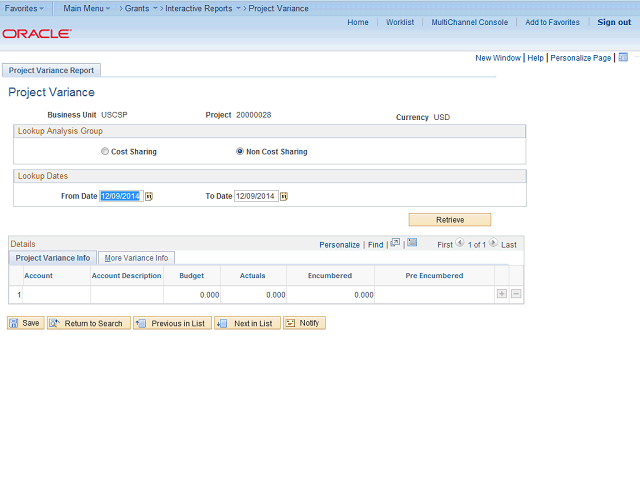Click the To Date input field
This screenshot has width=640, height=480.
pos(256,196)
